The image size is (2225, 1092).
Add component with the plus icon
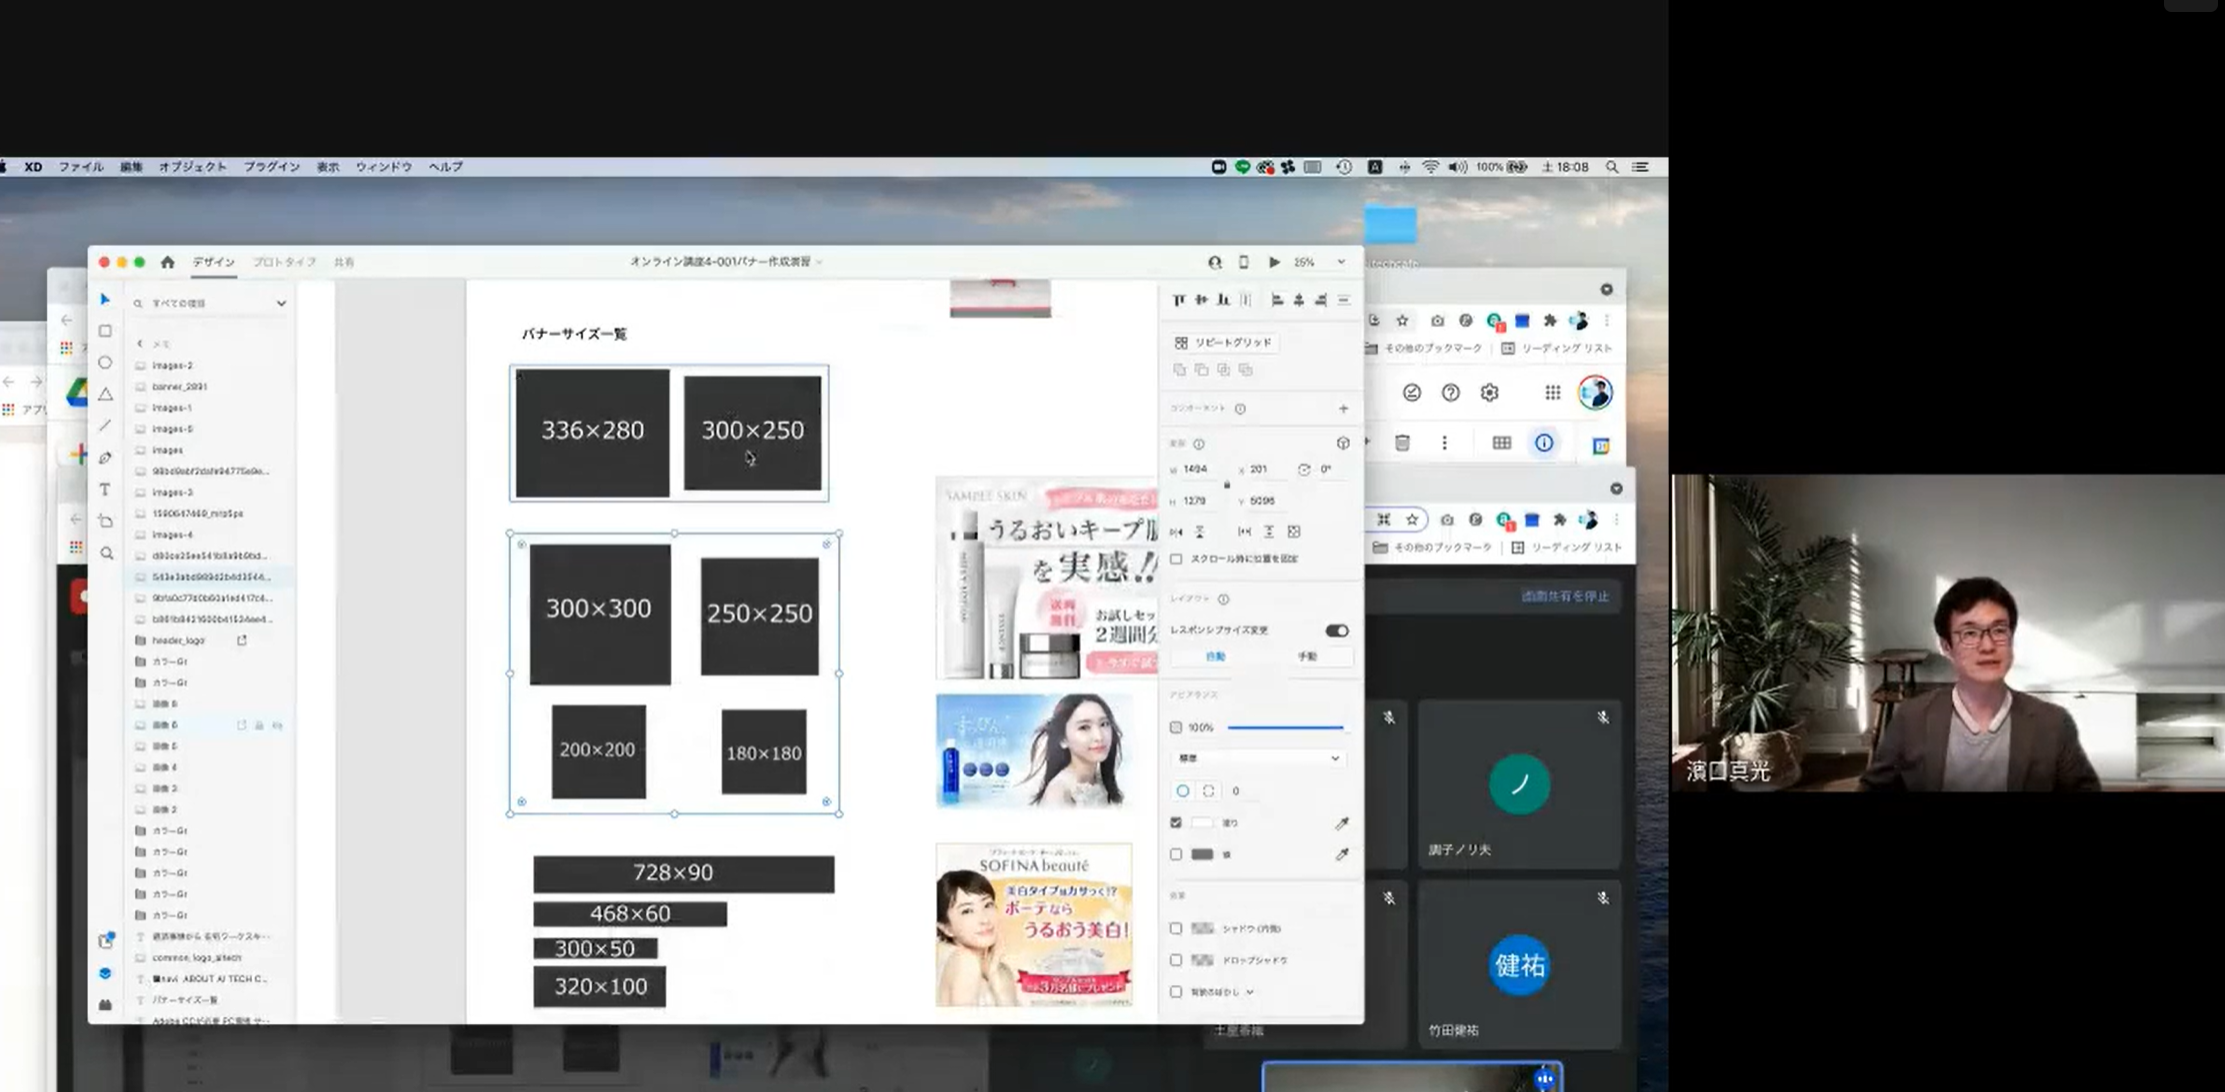(1343, 408)
